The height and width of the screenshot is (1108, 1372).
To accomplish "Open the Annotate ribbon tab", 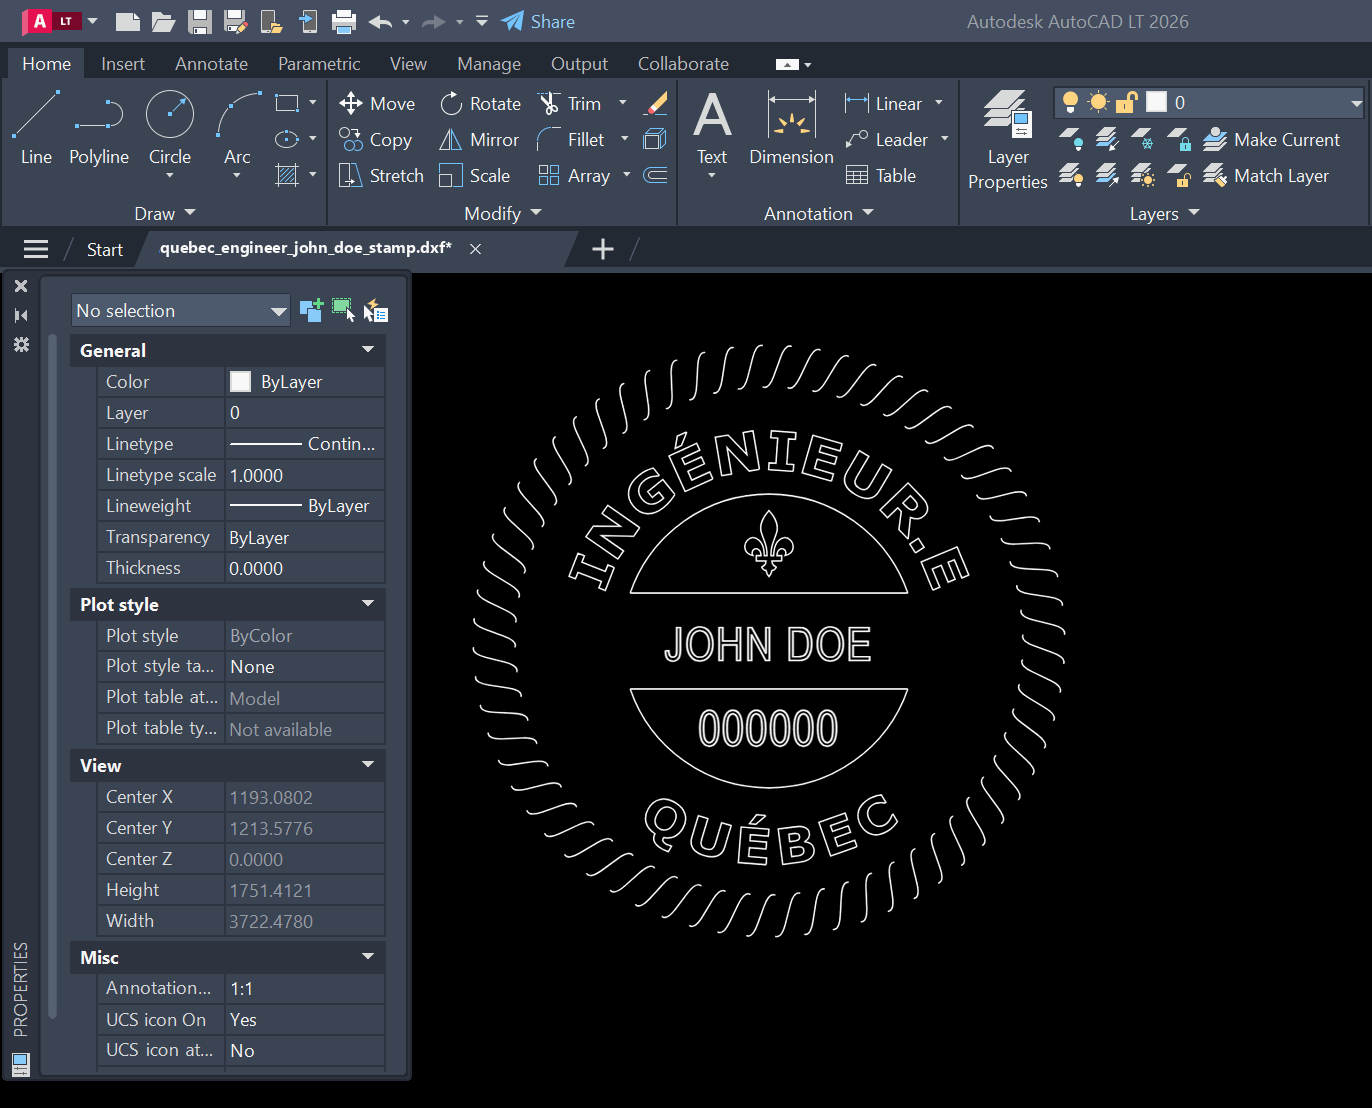I will pos(211,63).
